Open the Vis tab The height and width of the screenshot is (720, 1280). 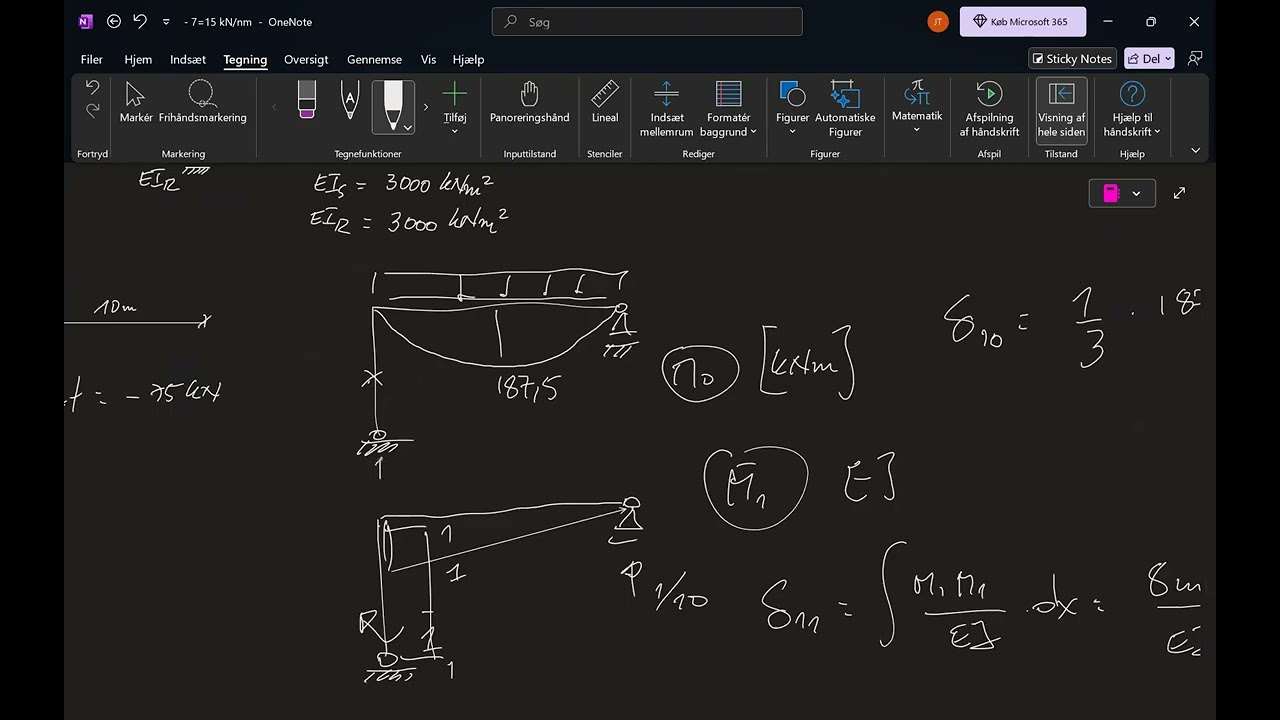428,60
